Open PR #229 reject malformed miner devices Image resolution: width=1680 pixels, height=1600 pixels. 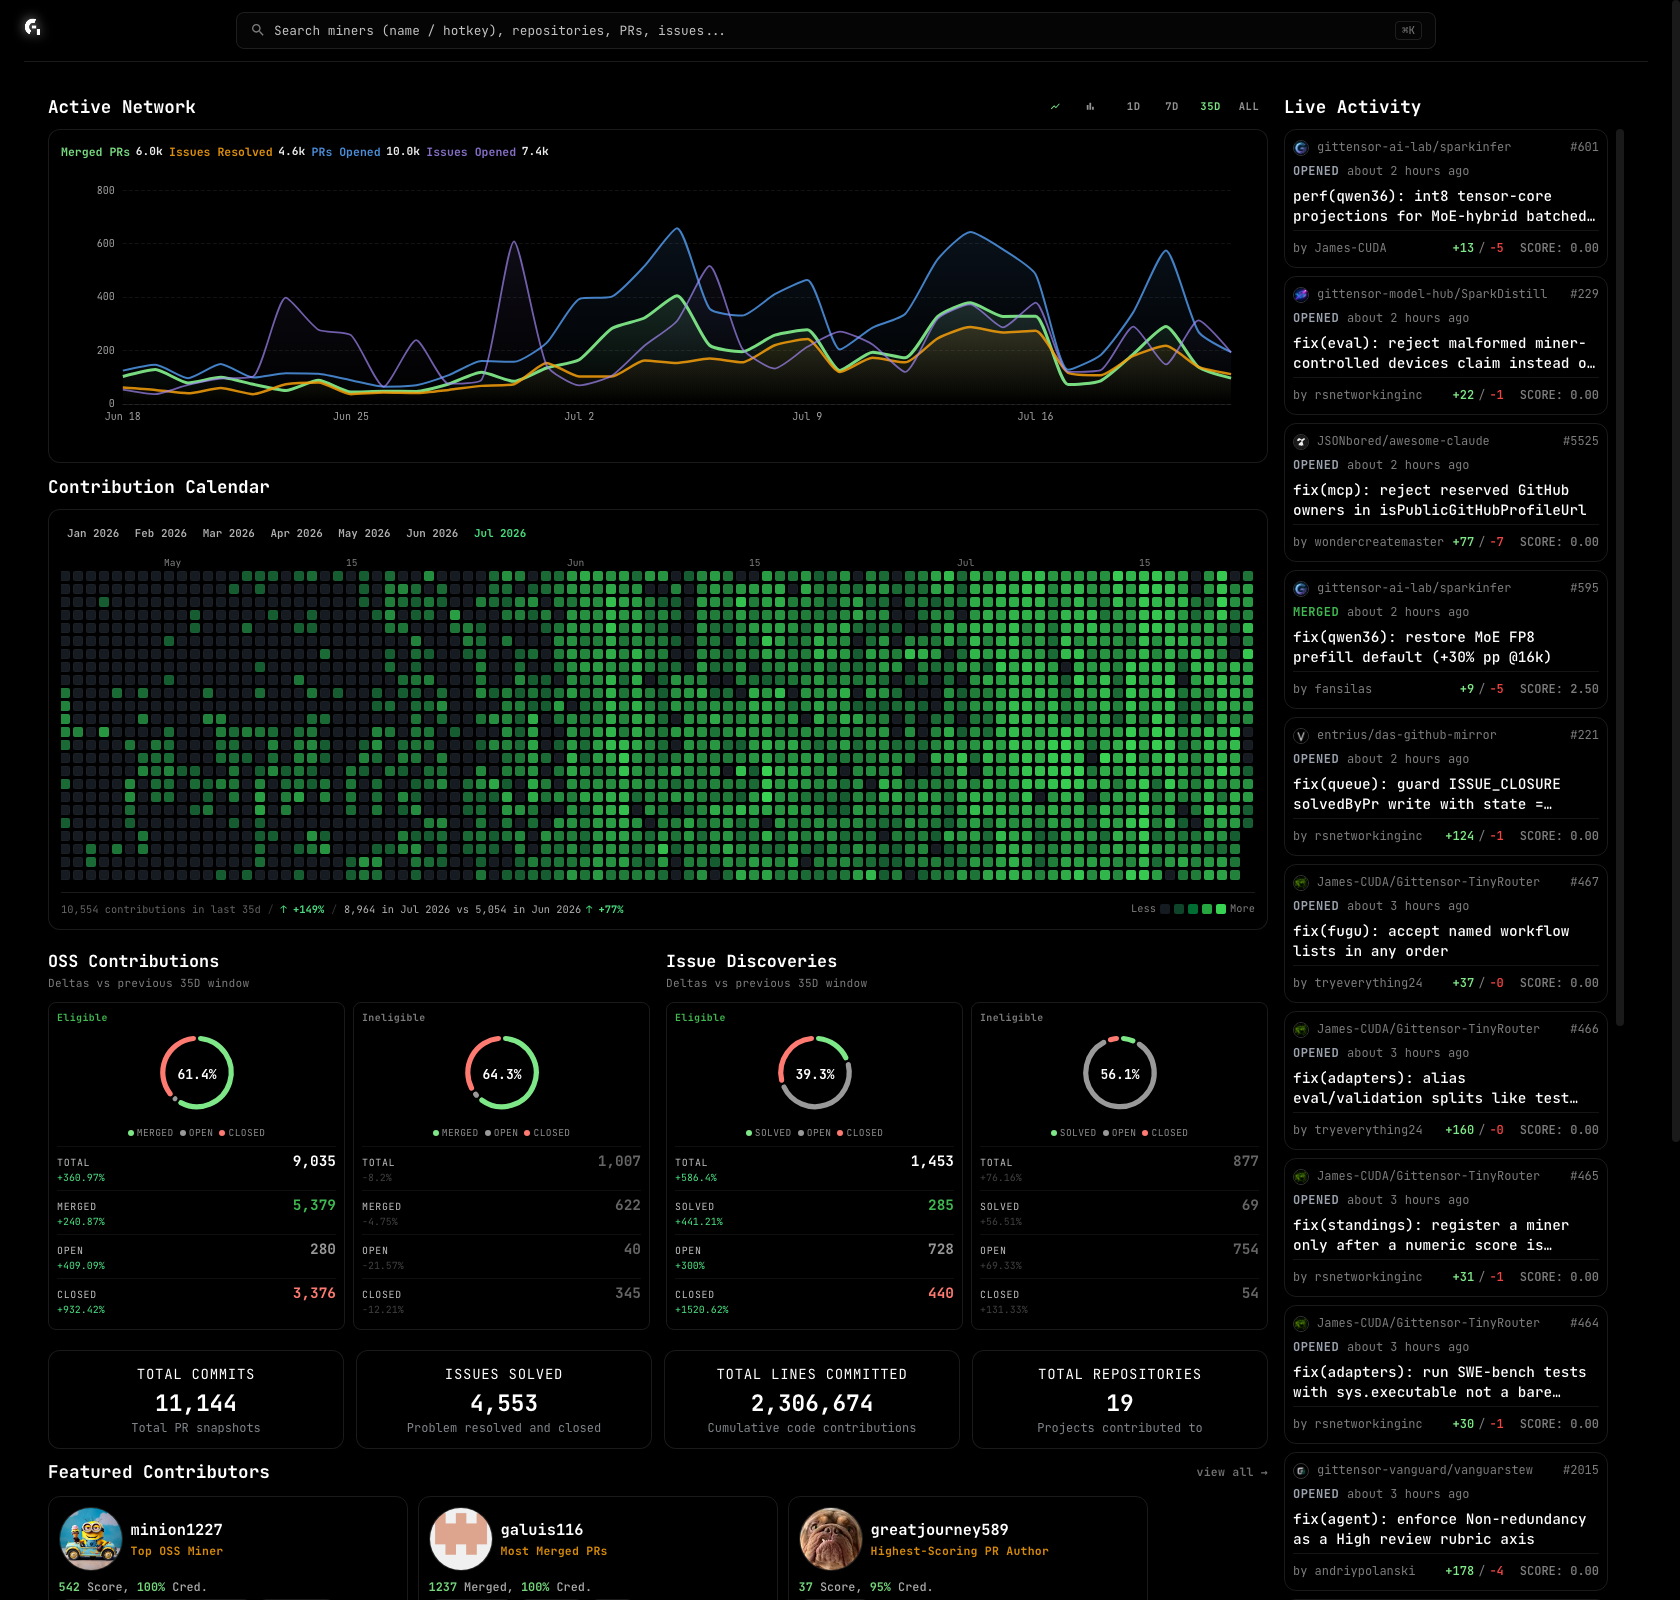pyautogui.click(x=1446, y=354)
